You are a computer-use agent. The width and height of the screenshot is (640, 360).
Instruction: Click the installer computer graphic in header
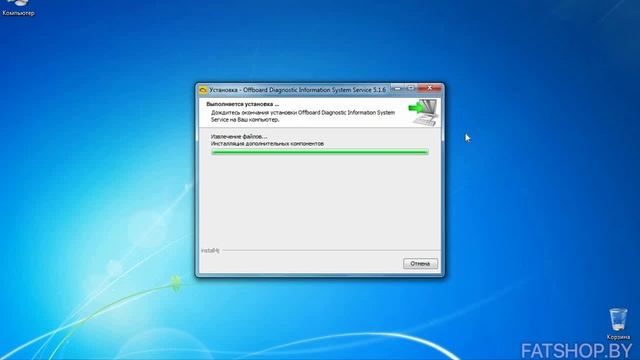[x=423, y=112]
